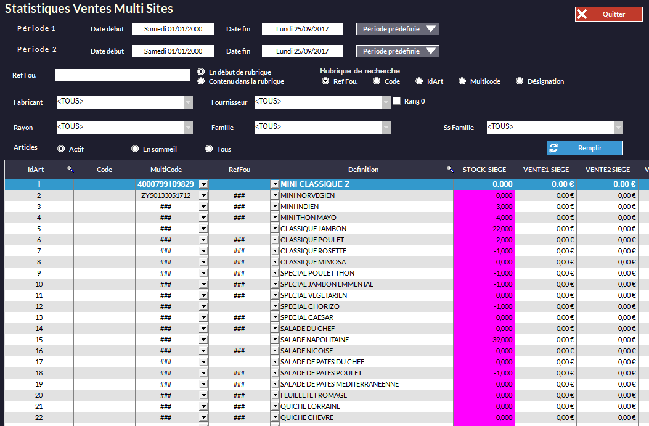The width and height of the screenshot is (649, 426).
Task: Open MultiCode dropdown arrow in first row
Action: (203, 185)
